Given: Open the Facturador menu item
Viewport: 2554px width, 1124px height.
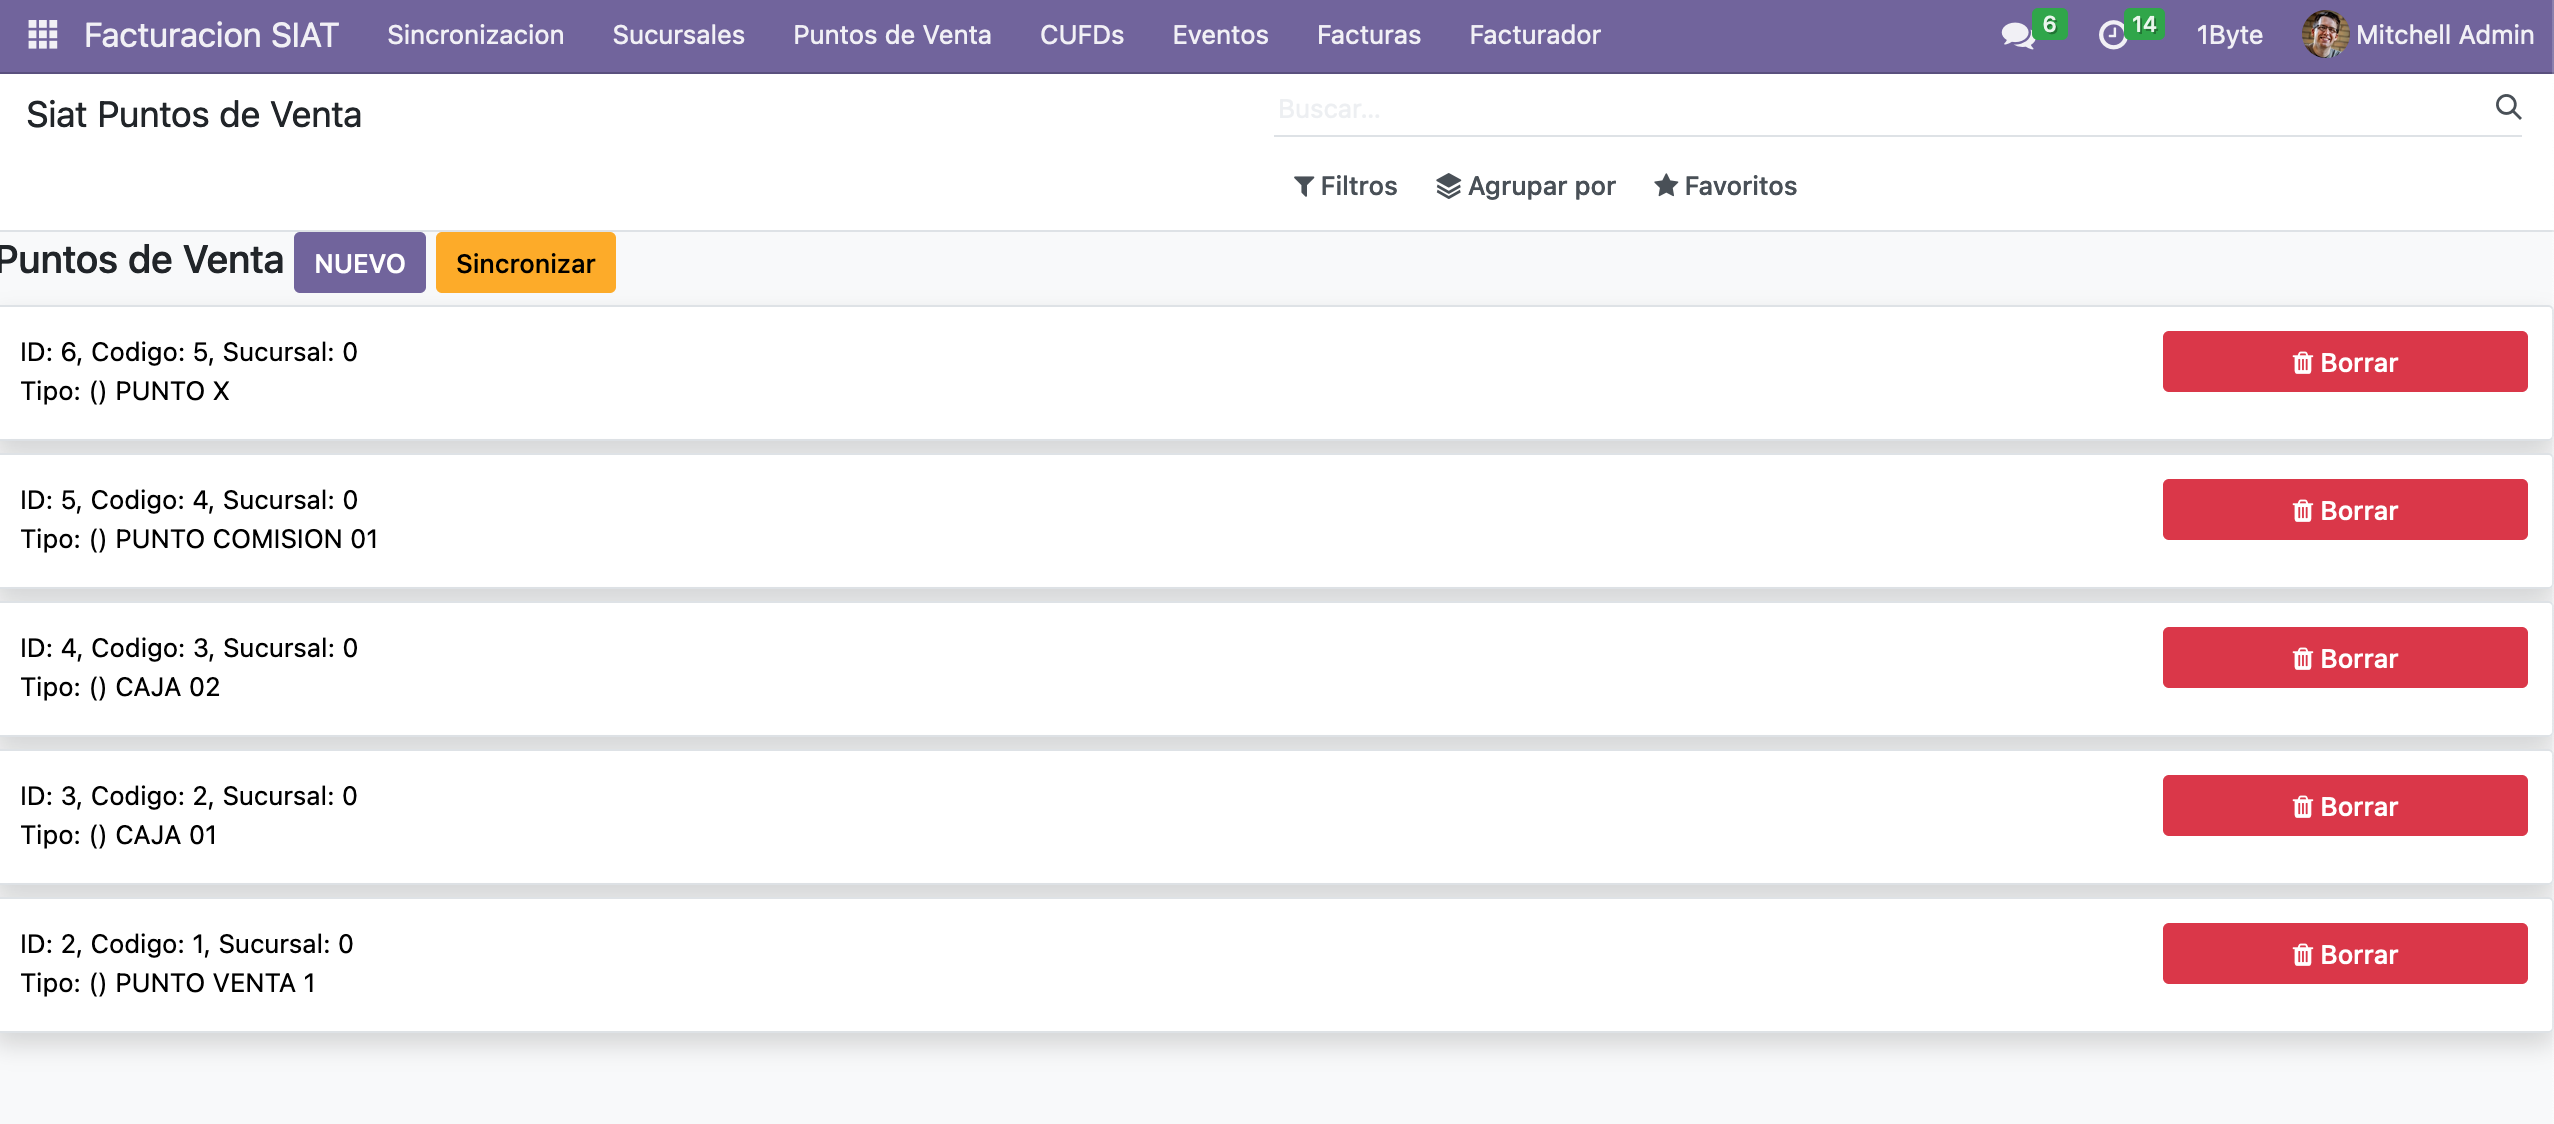Looking at the screenshot, I should (1534, 35).
